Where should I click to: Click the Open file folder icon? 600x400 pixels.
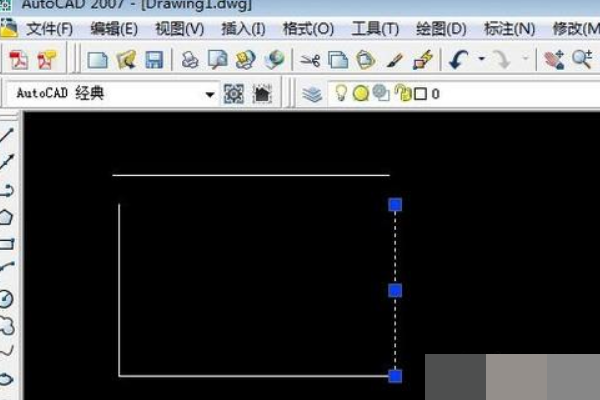(126, 60)
